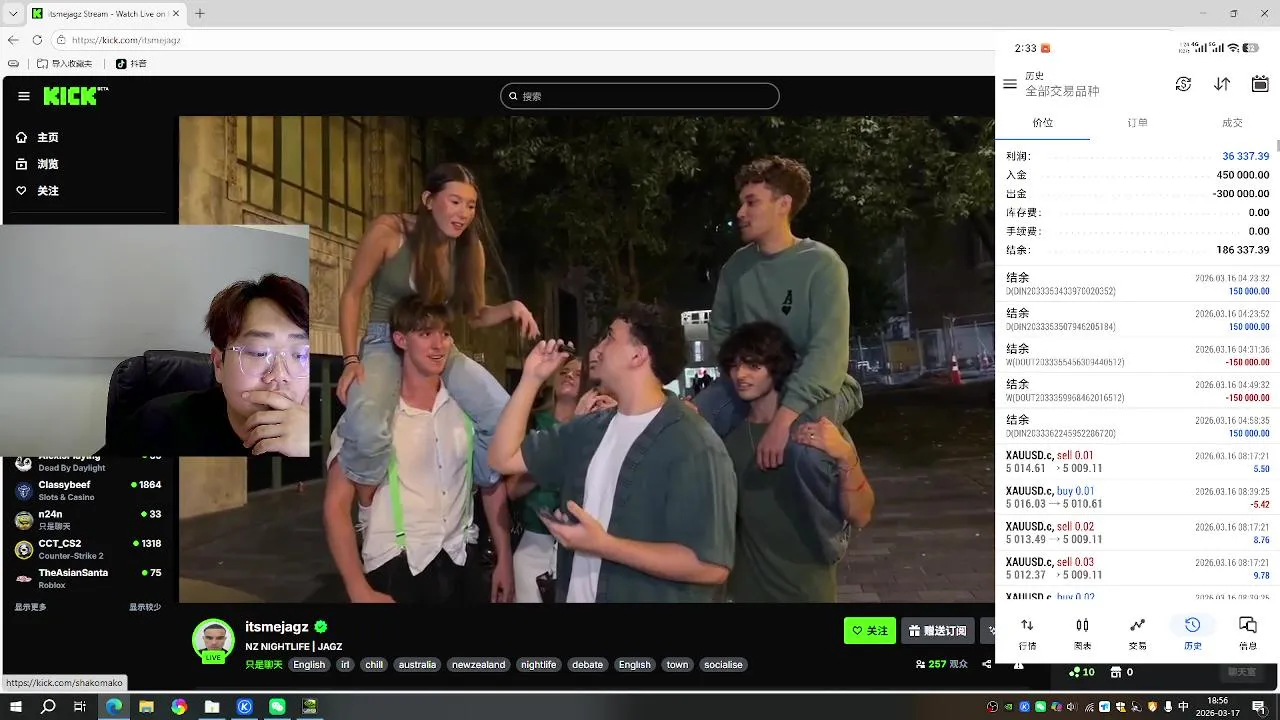Click the currency refresh icon in trading app
1280x720 pixels.
tap(1183, 84)
